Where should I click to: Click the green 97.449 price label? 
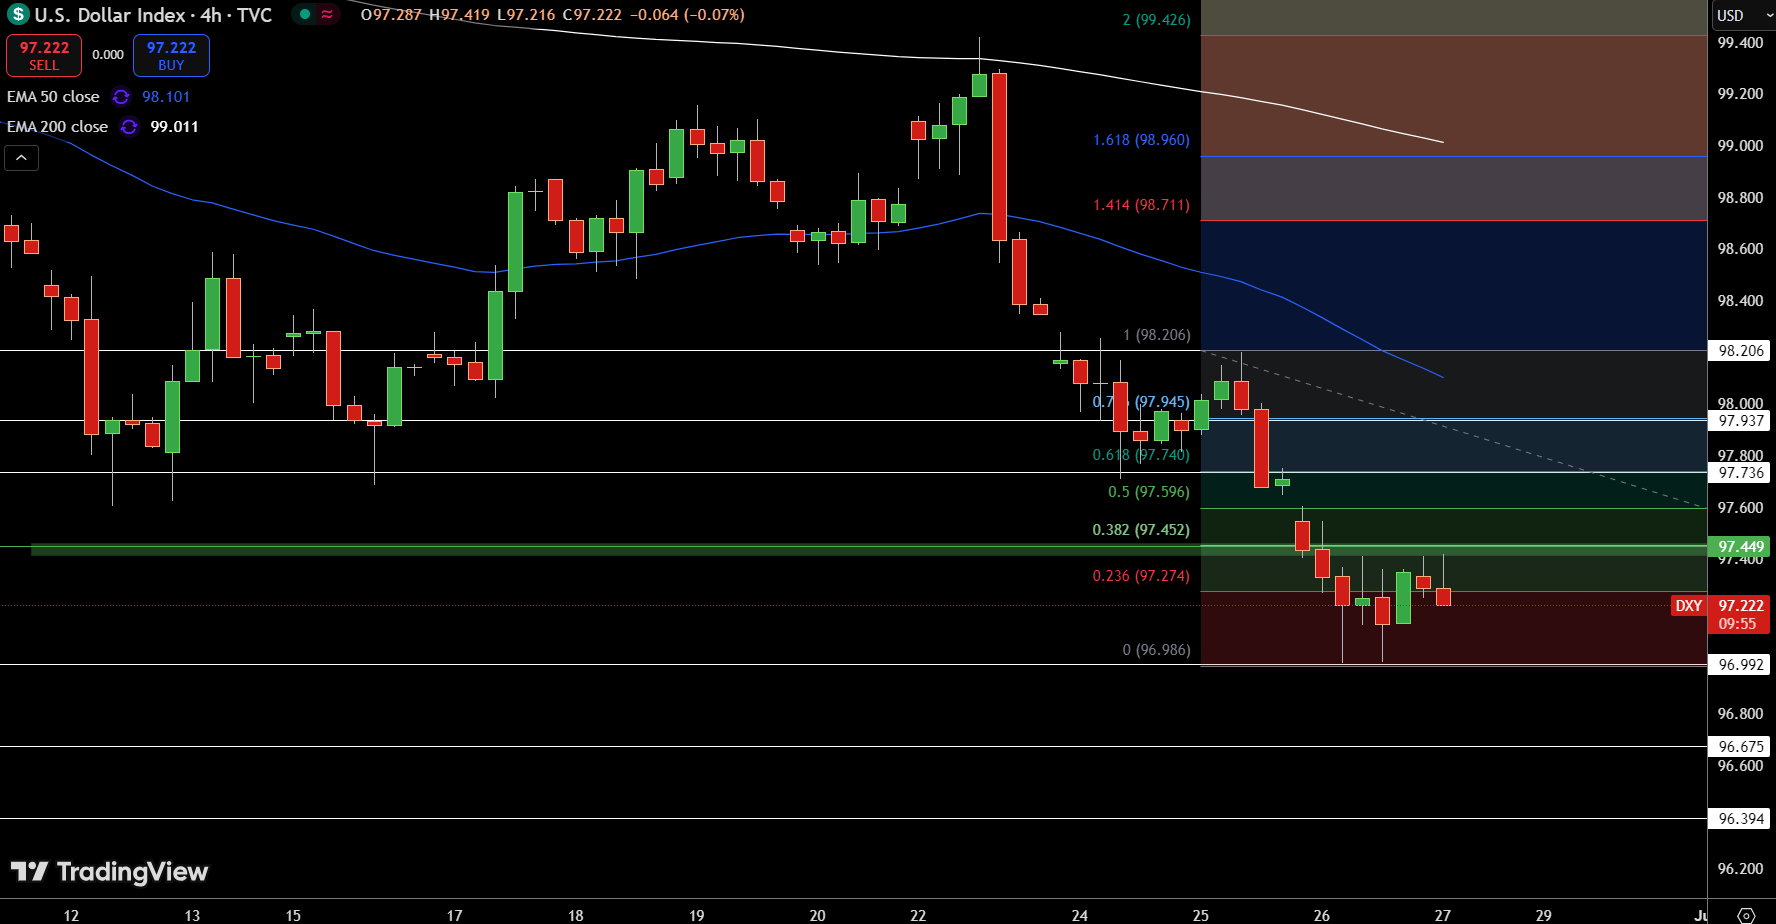coord(1740,547)
